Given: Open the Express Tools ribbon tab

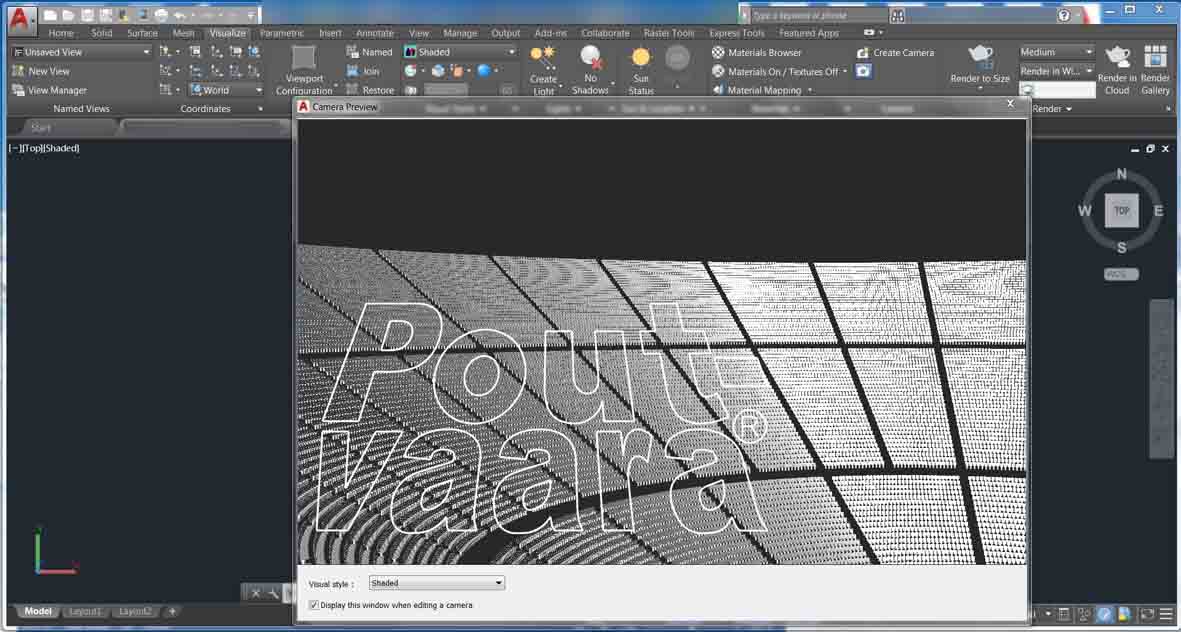Looking at the screenshot, I should pos(737,33).
